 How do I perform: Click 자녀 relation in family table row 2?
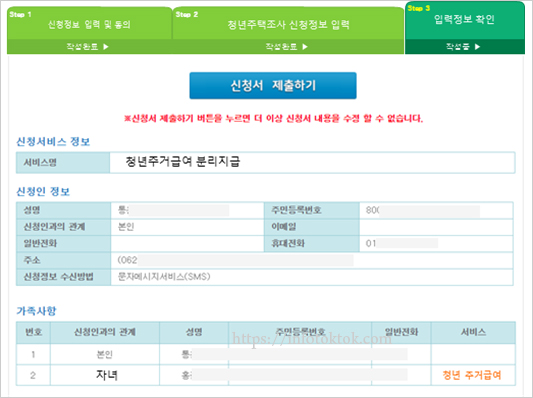click(107, 375)
